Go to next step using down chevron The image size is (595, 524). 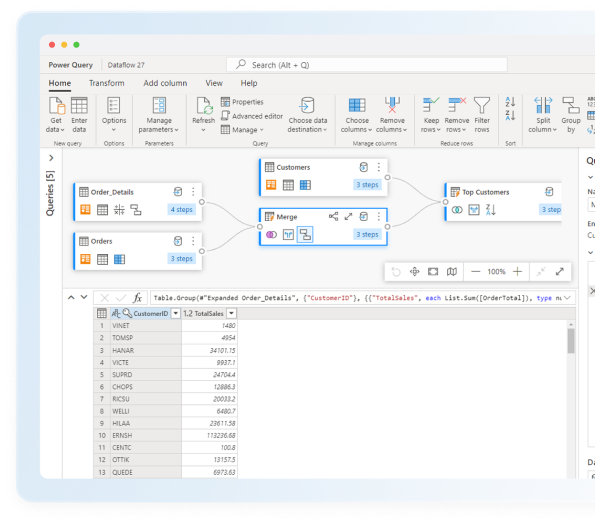click(x=84, y=297)
